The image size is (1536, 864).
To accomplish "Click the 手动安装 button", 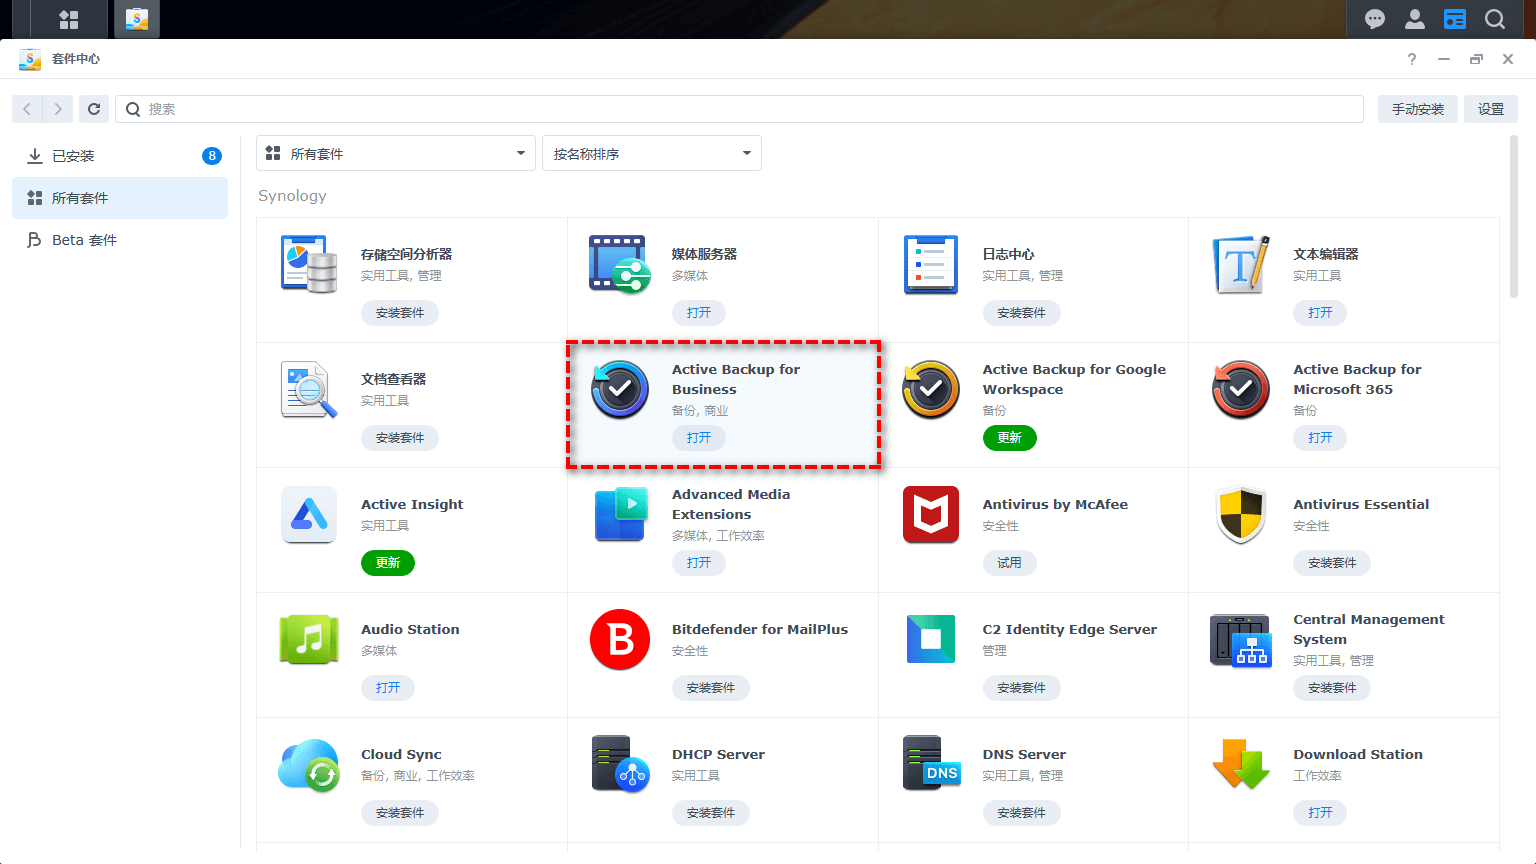I will point(1417,108).
